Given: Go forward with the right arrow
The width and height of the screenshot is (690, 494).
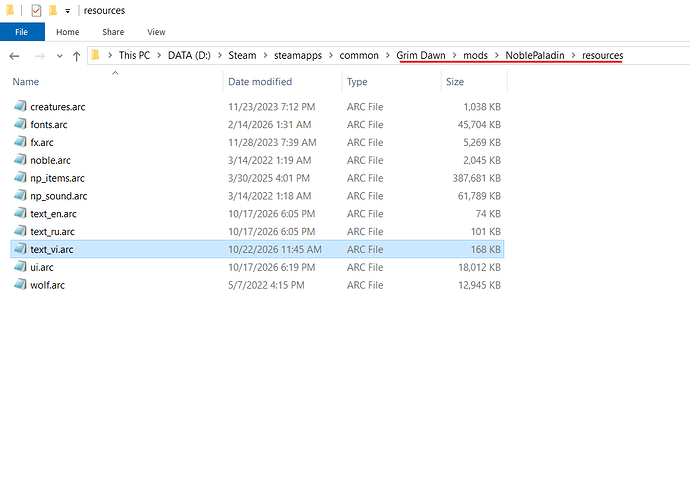Looking at the screenshot, I should (x=40, y=56).
